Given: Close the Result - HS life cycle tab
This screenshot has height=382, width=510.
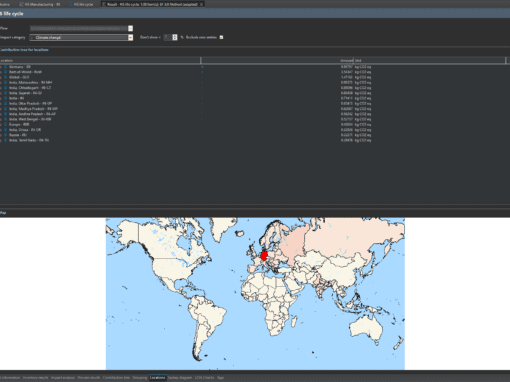Looking at the screenshot, I should pyautogui.click(x=201, y=4).
